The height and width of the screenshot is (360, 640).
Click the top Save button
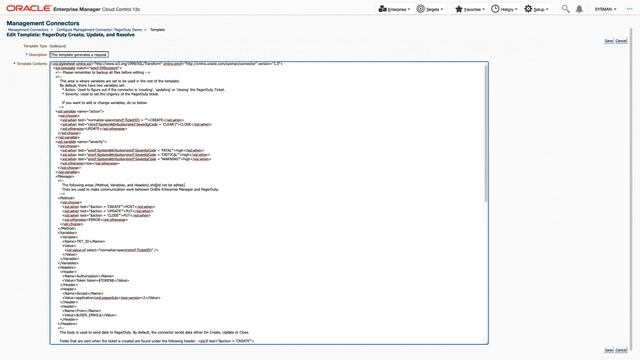click(x=609, y=41)
